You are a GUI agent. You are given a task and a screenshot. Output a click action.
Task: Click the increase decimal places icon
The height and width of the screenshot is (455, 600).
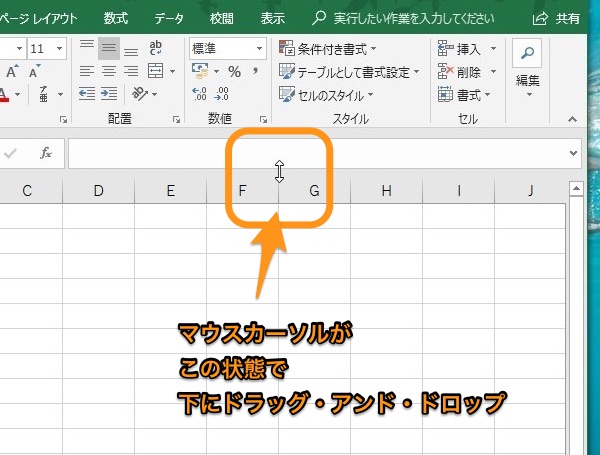click(198, 95)
